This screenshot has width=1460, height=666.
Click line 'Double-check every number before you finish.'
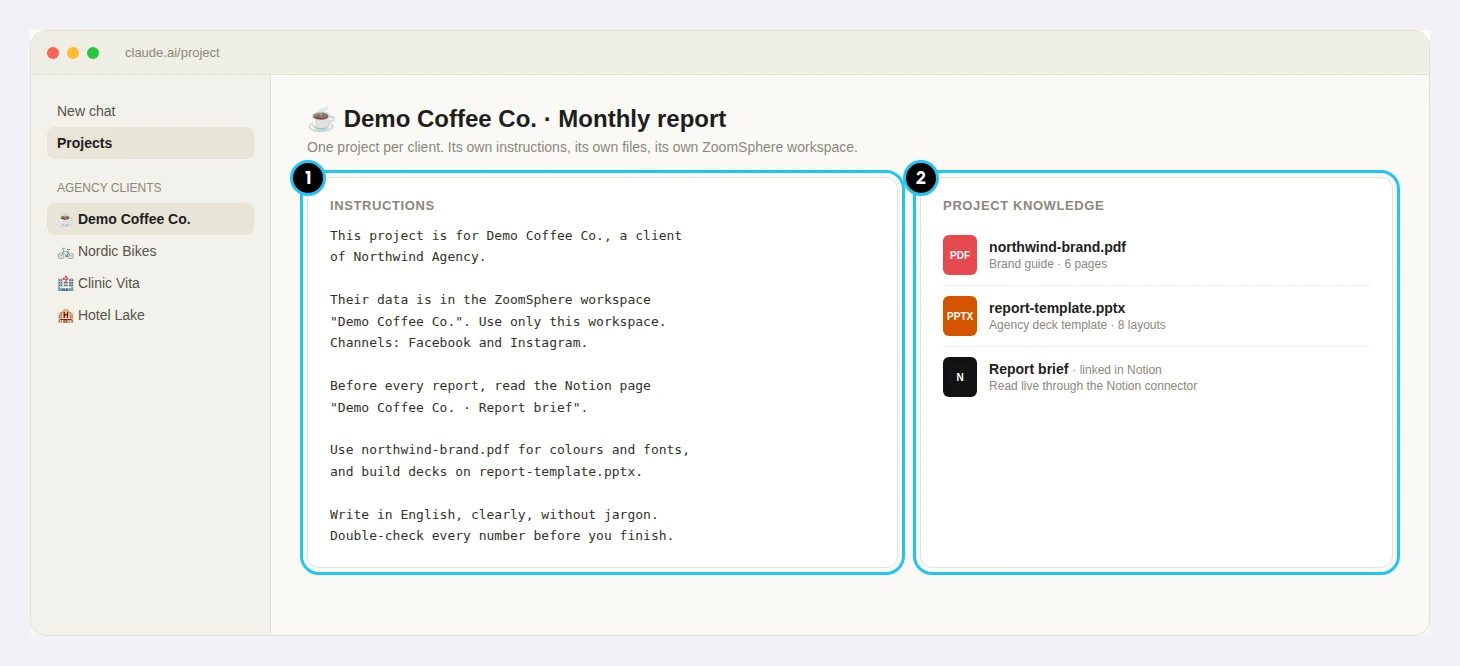click(x=502, y=536)
